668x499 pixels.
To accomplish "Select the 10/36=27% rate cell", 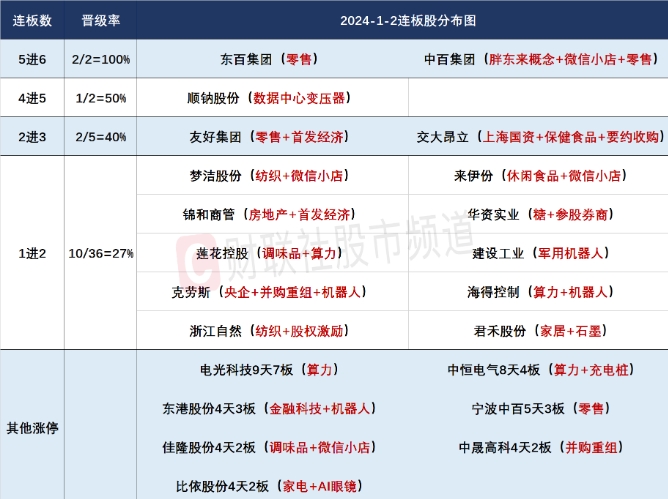I will (x=101, y=254).
